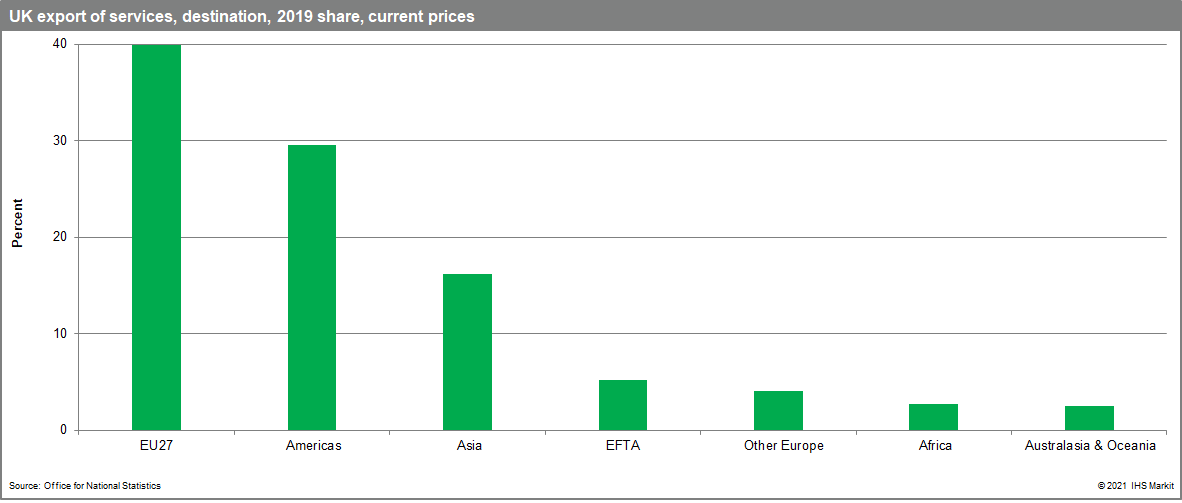
Task: Click the Other Europe axis label
Action: point(784,445)
